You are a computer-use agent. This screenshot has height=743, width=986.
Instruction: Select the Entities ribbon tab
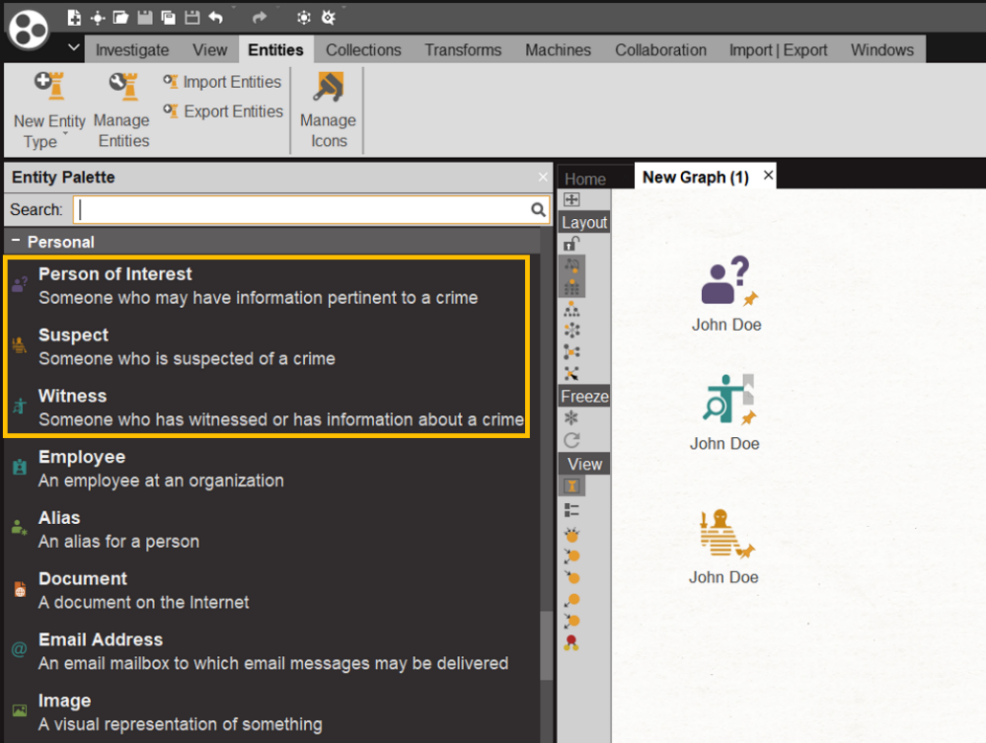(275, 50)
